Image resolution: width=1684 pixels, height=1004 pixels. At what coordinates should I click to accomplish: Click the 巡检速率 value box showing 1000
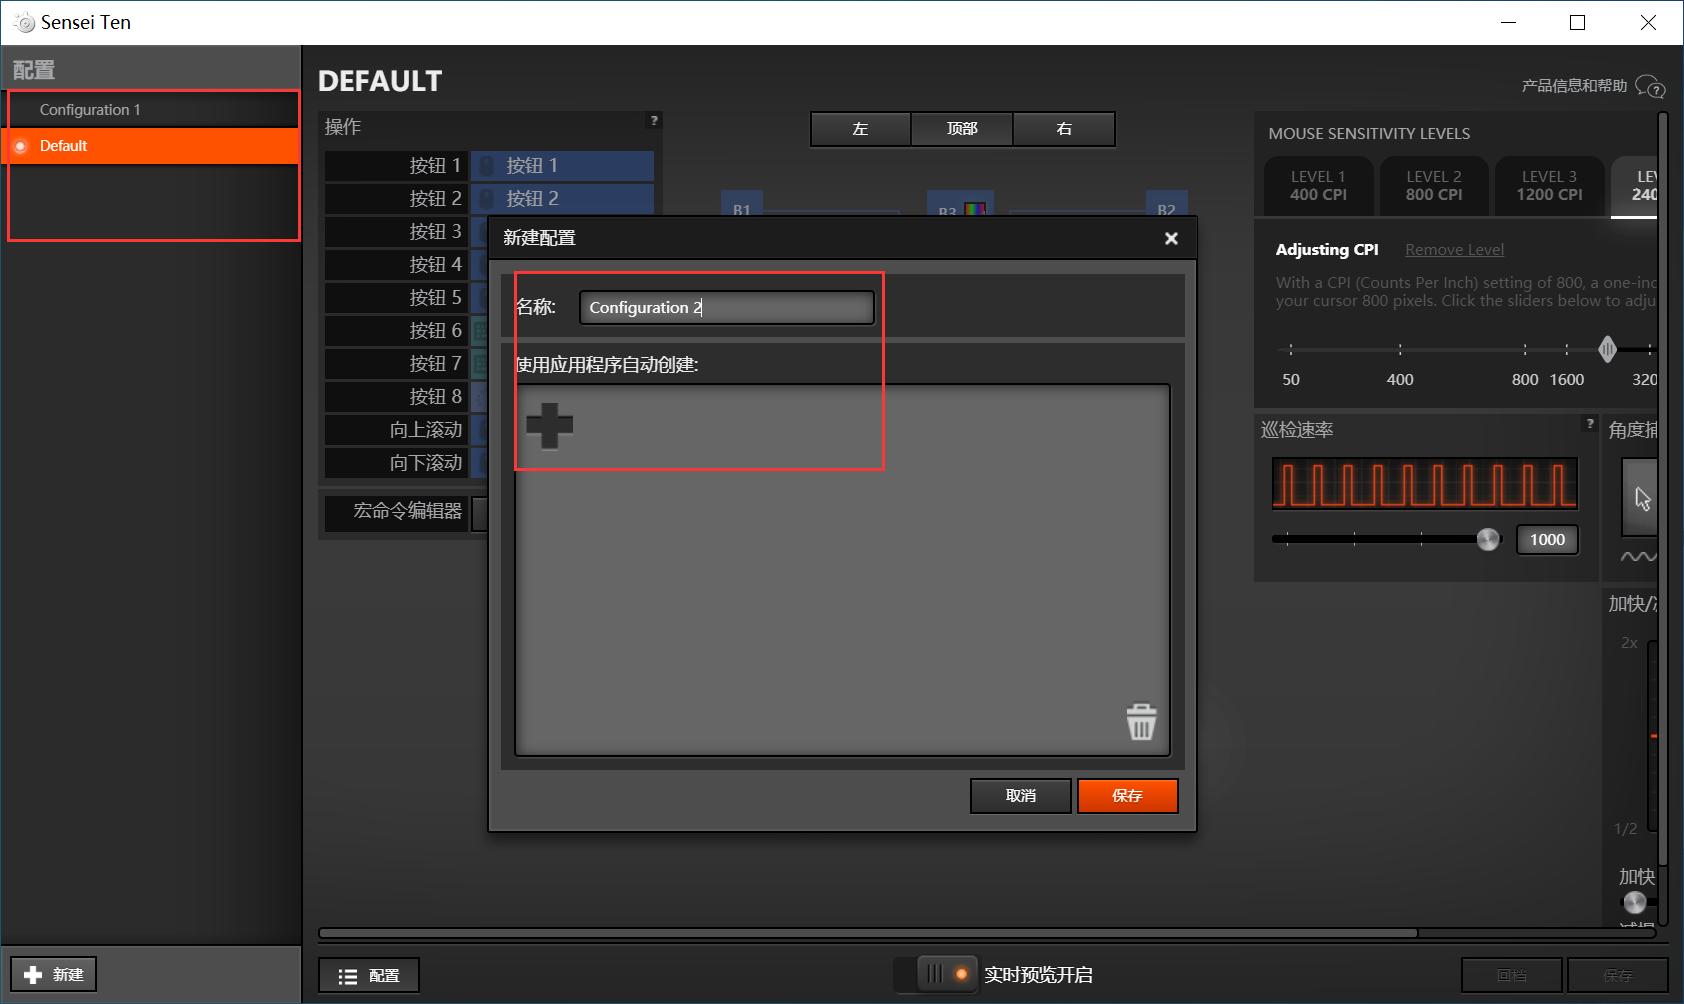click(x=1547, y=540)
